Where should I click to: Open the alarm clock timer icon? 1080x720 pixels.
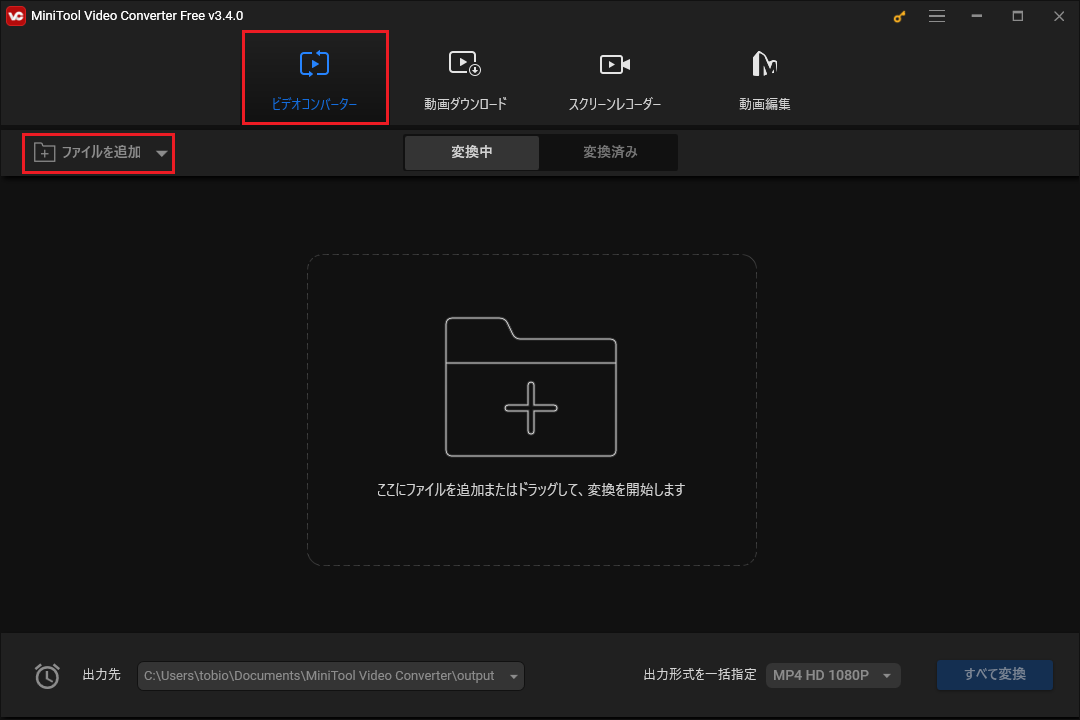click(47, 676)
